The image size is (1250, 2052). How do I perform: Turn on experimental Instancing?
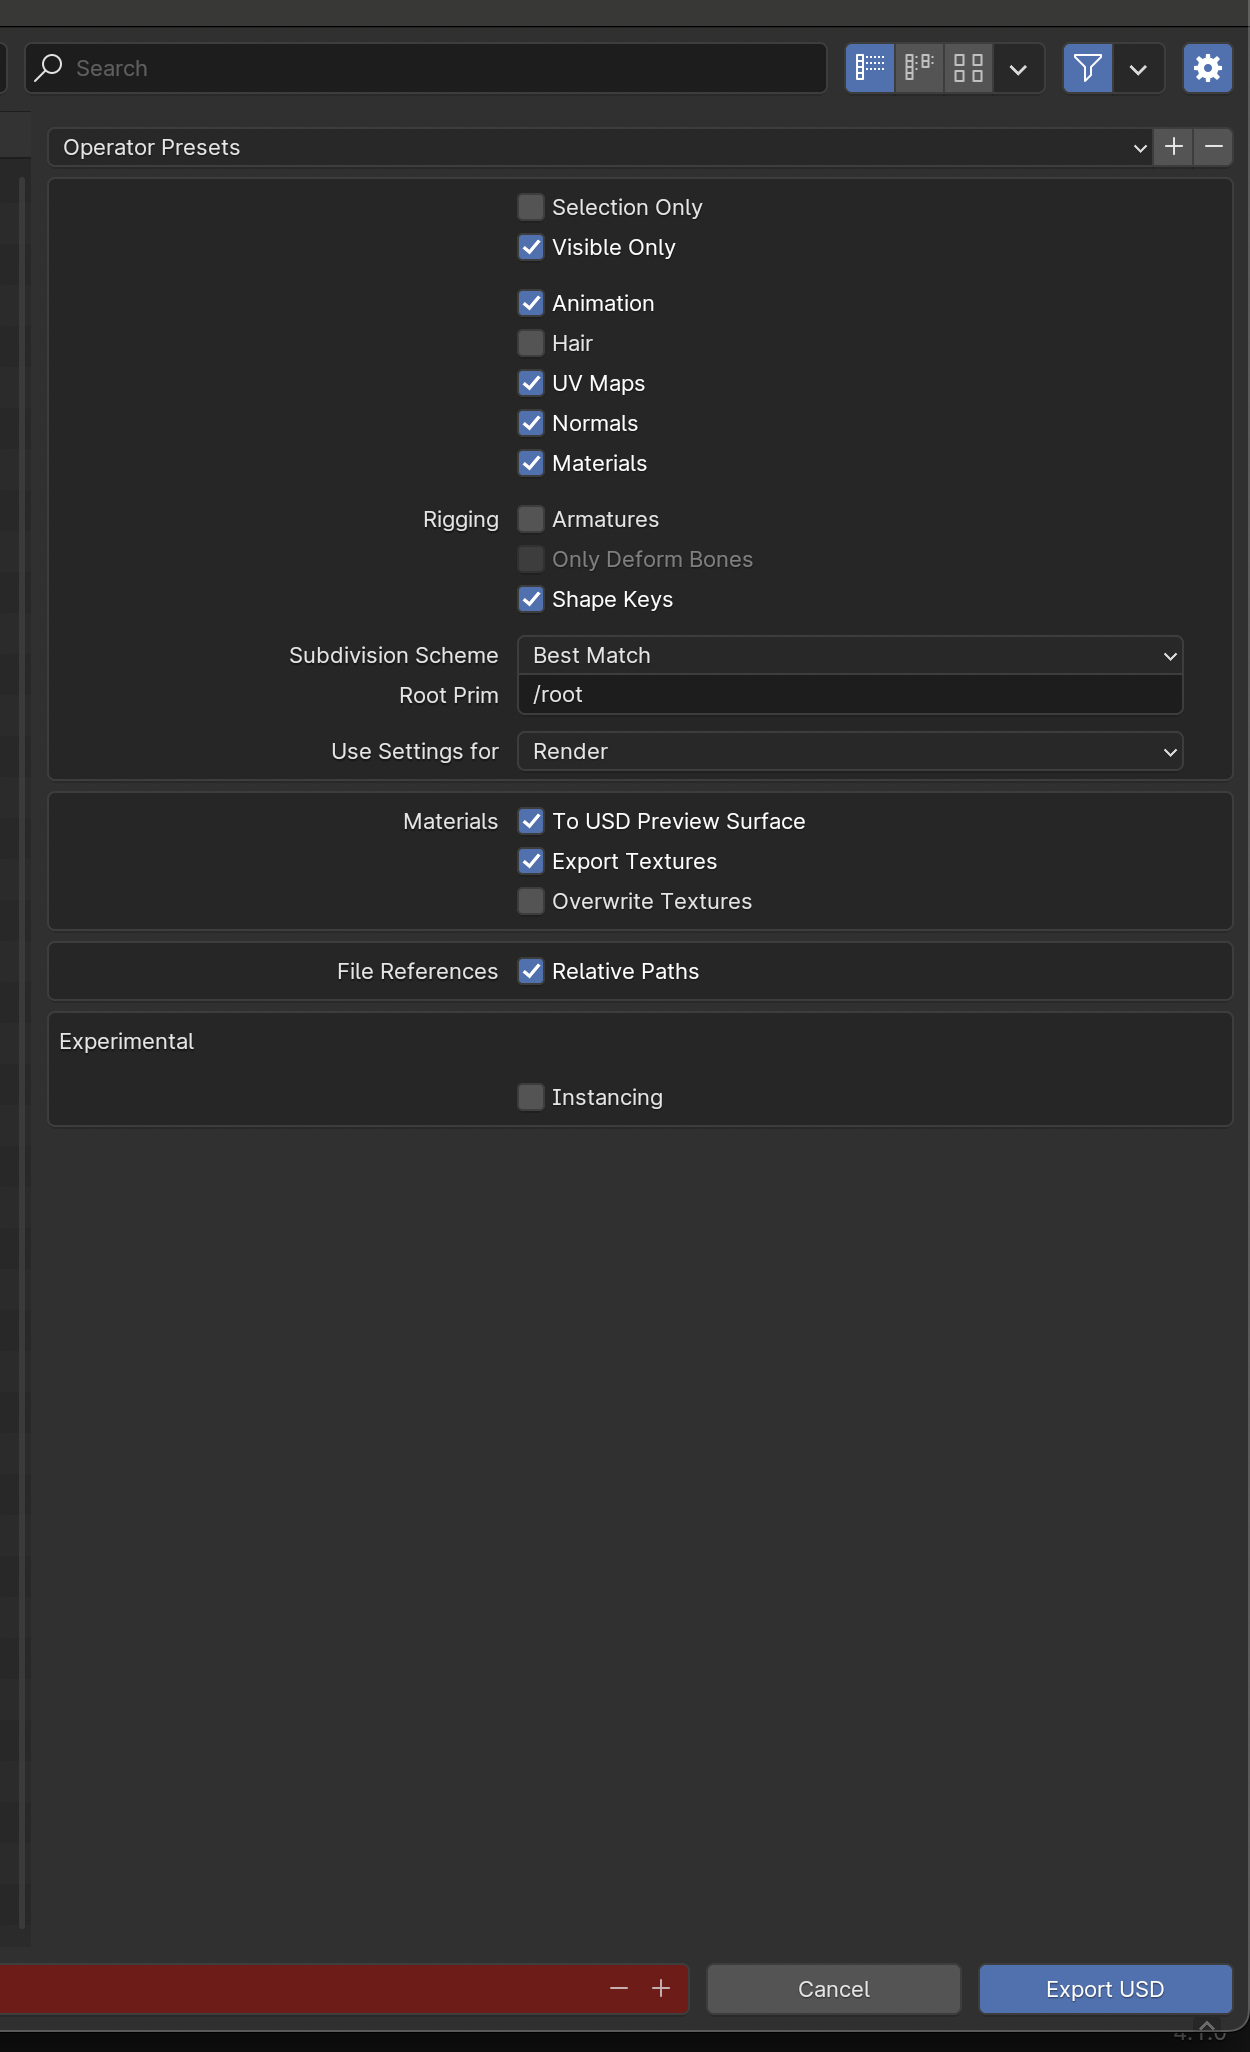point(531,1097)
